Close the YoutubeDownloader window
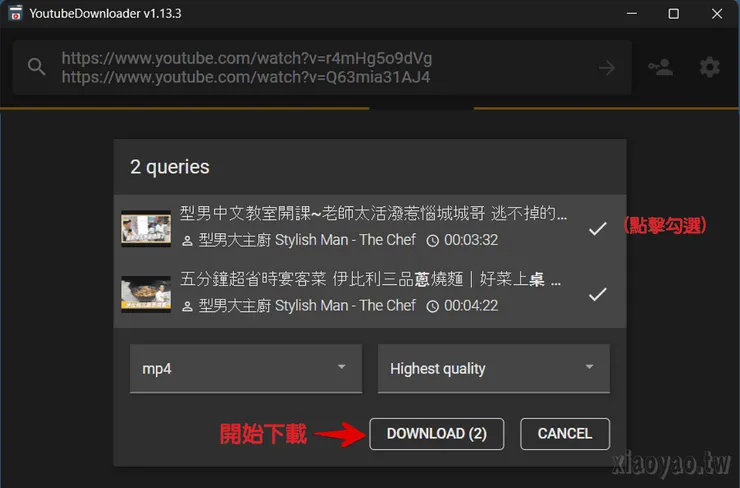 click(717, 14)
